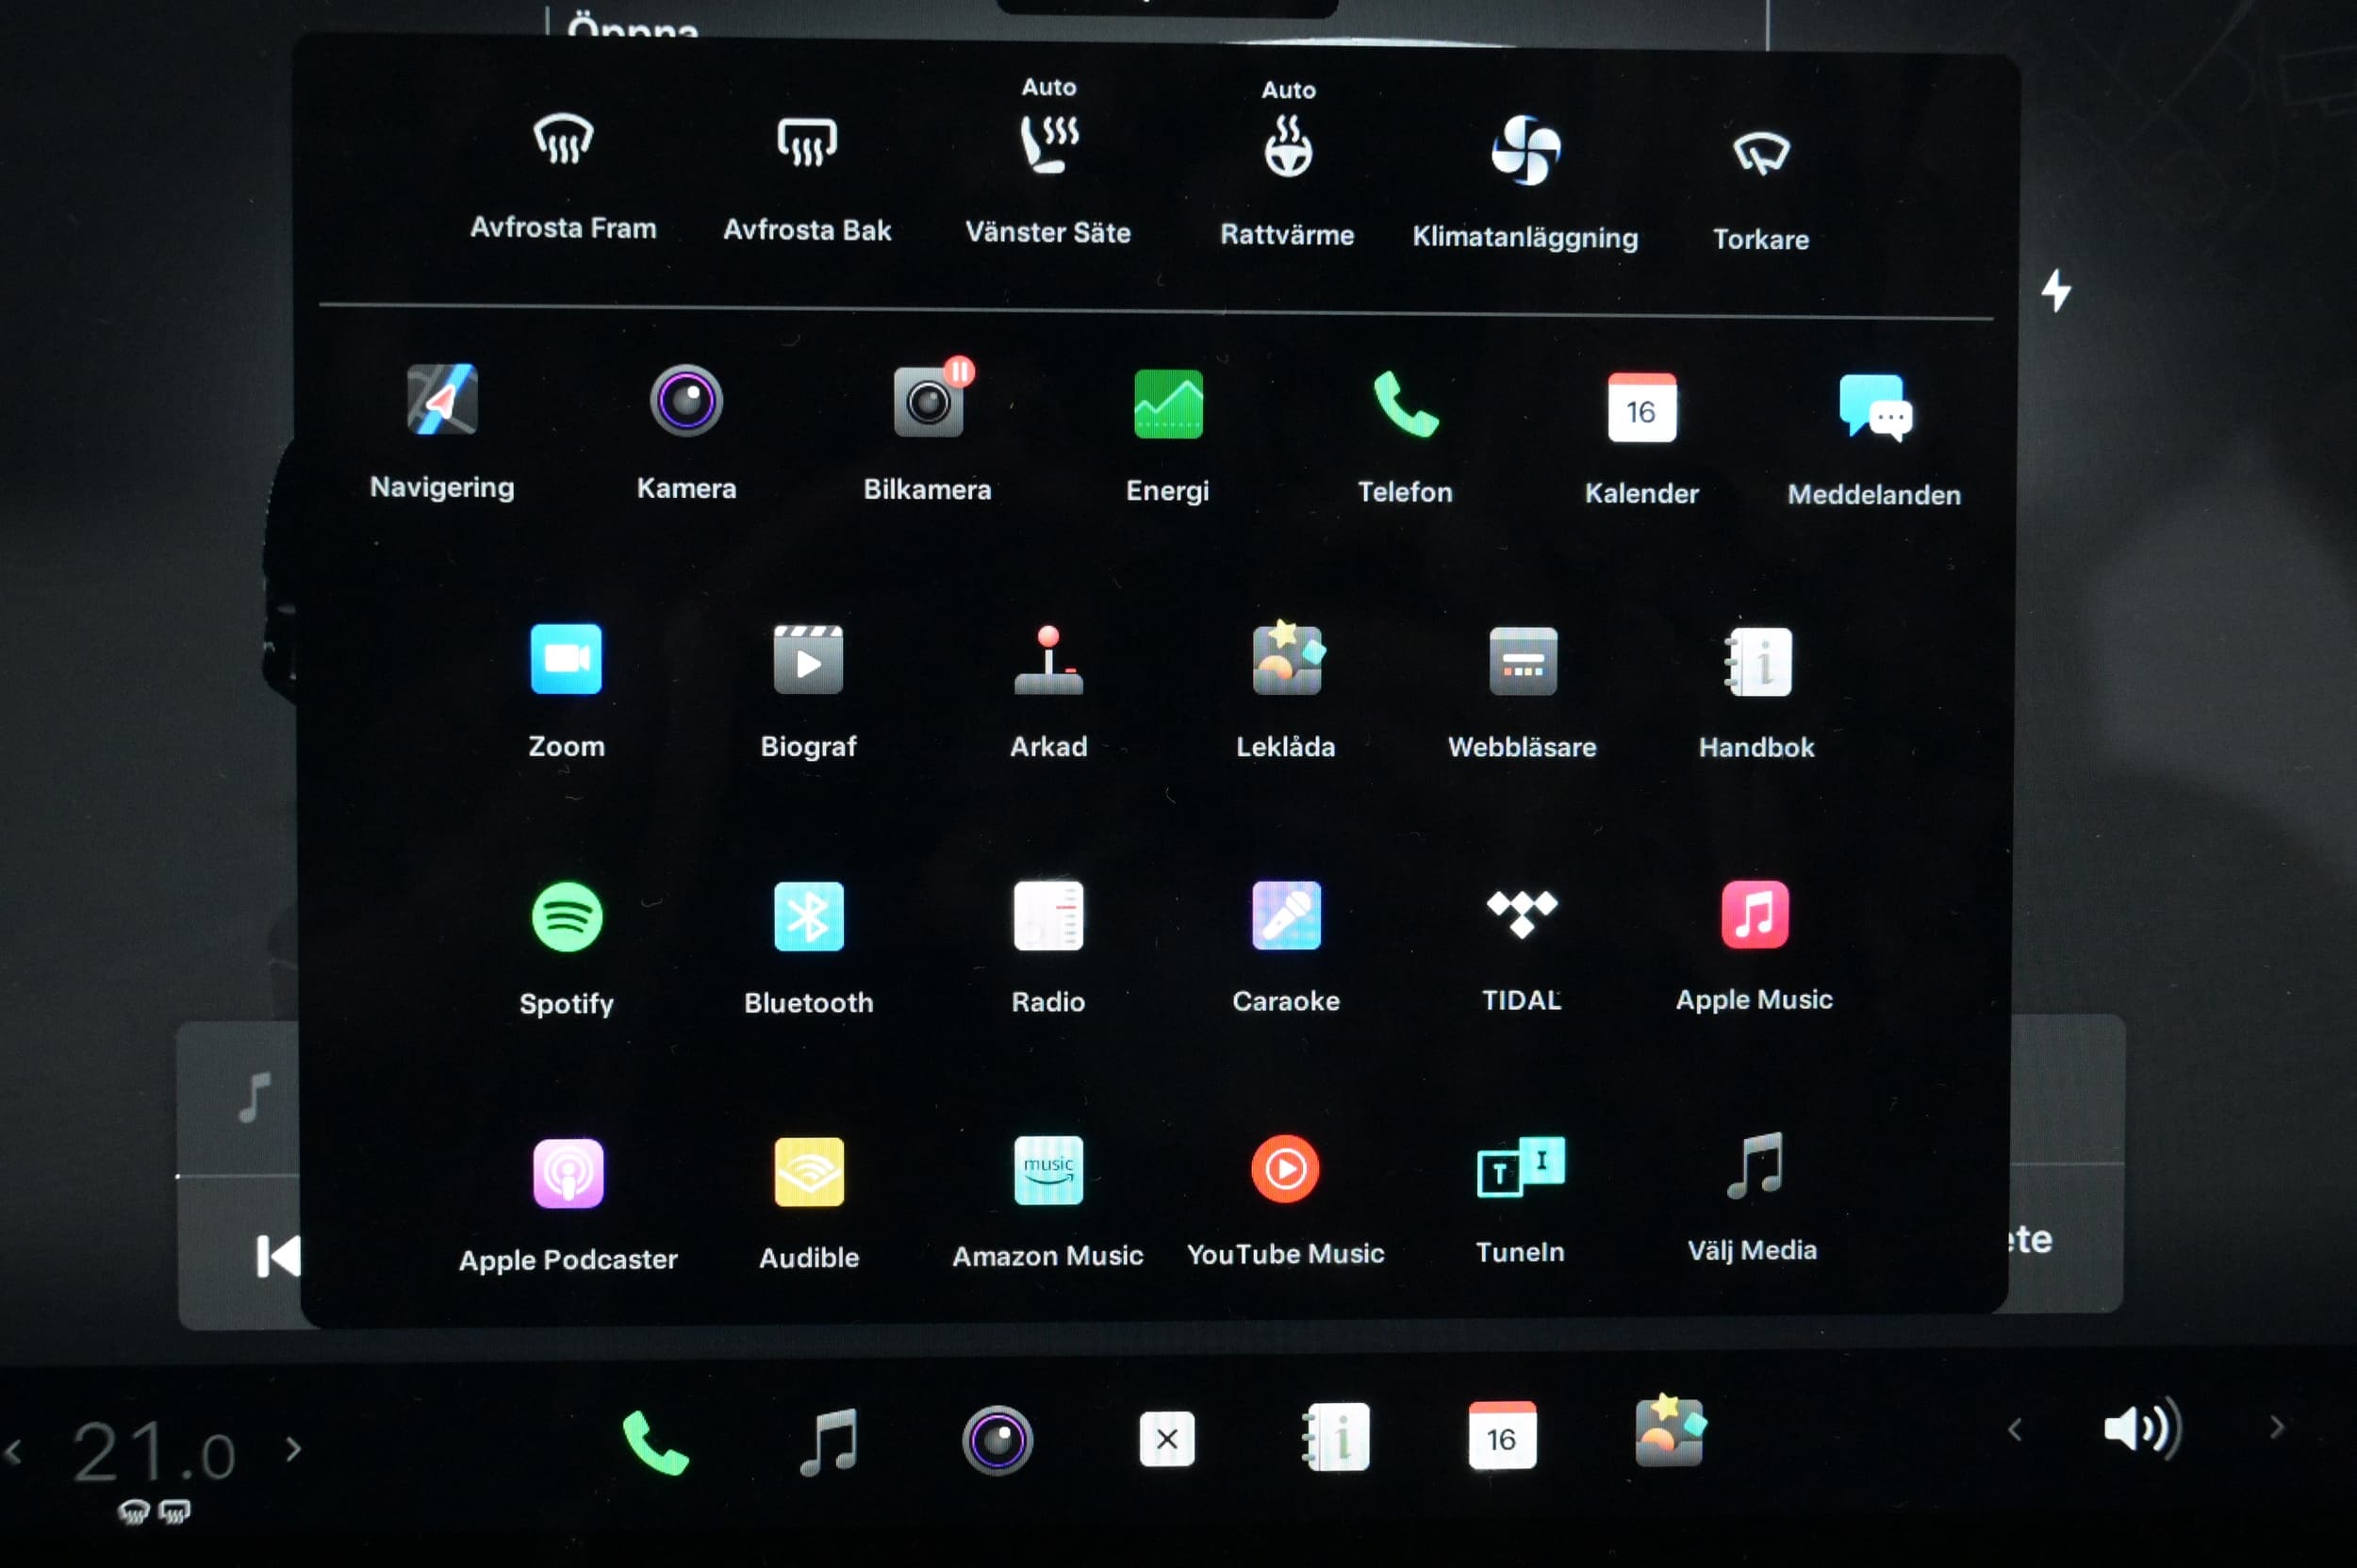Open the Kalender app in grid
The width and height of the screenshot is (2357, 1568).
click(x=1642, y=407)
